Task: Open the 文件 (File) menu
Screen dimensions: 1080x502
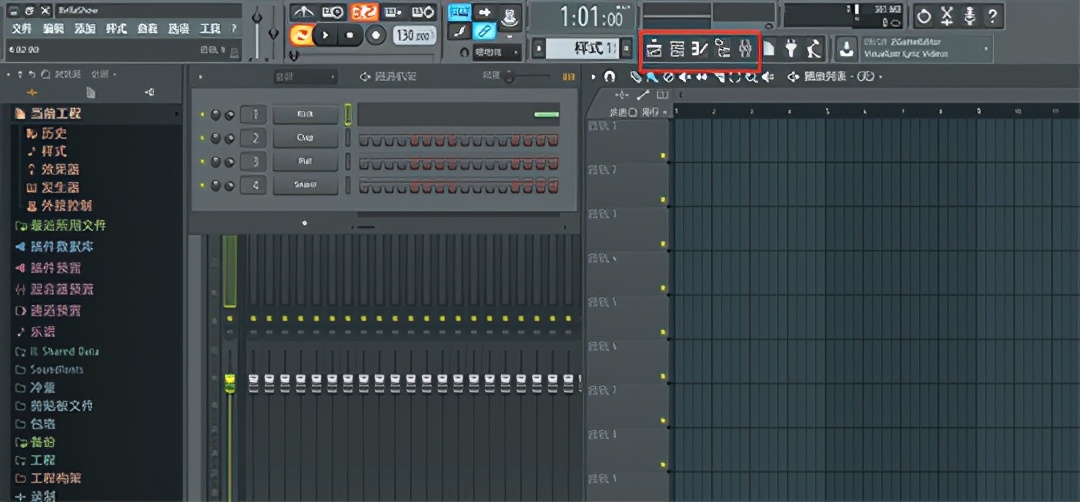Action: pos(23,29)
